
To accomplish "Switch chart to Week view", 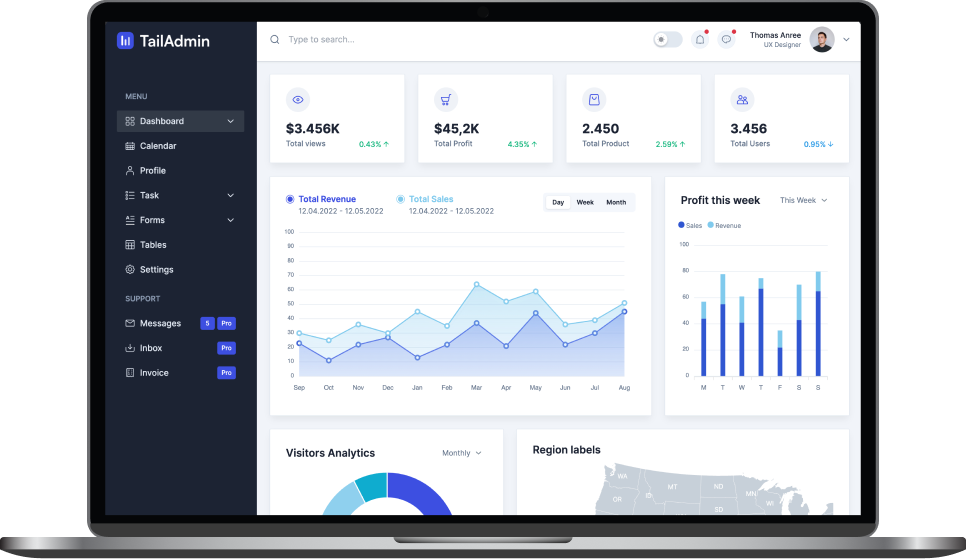I will coord(585,202).
